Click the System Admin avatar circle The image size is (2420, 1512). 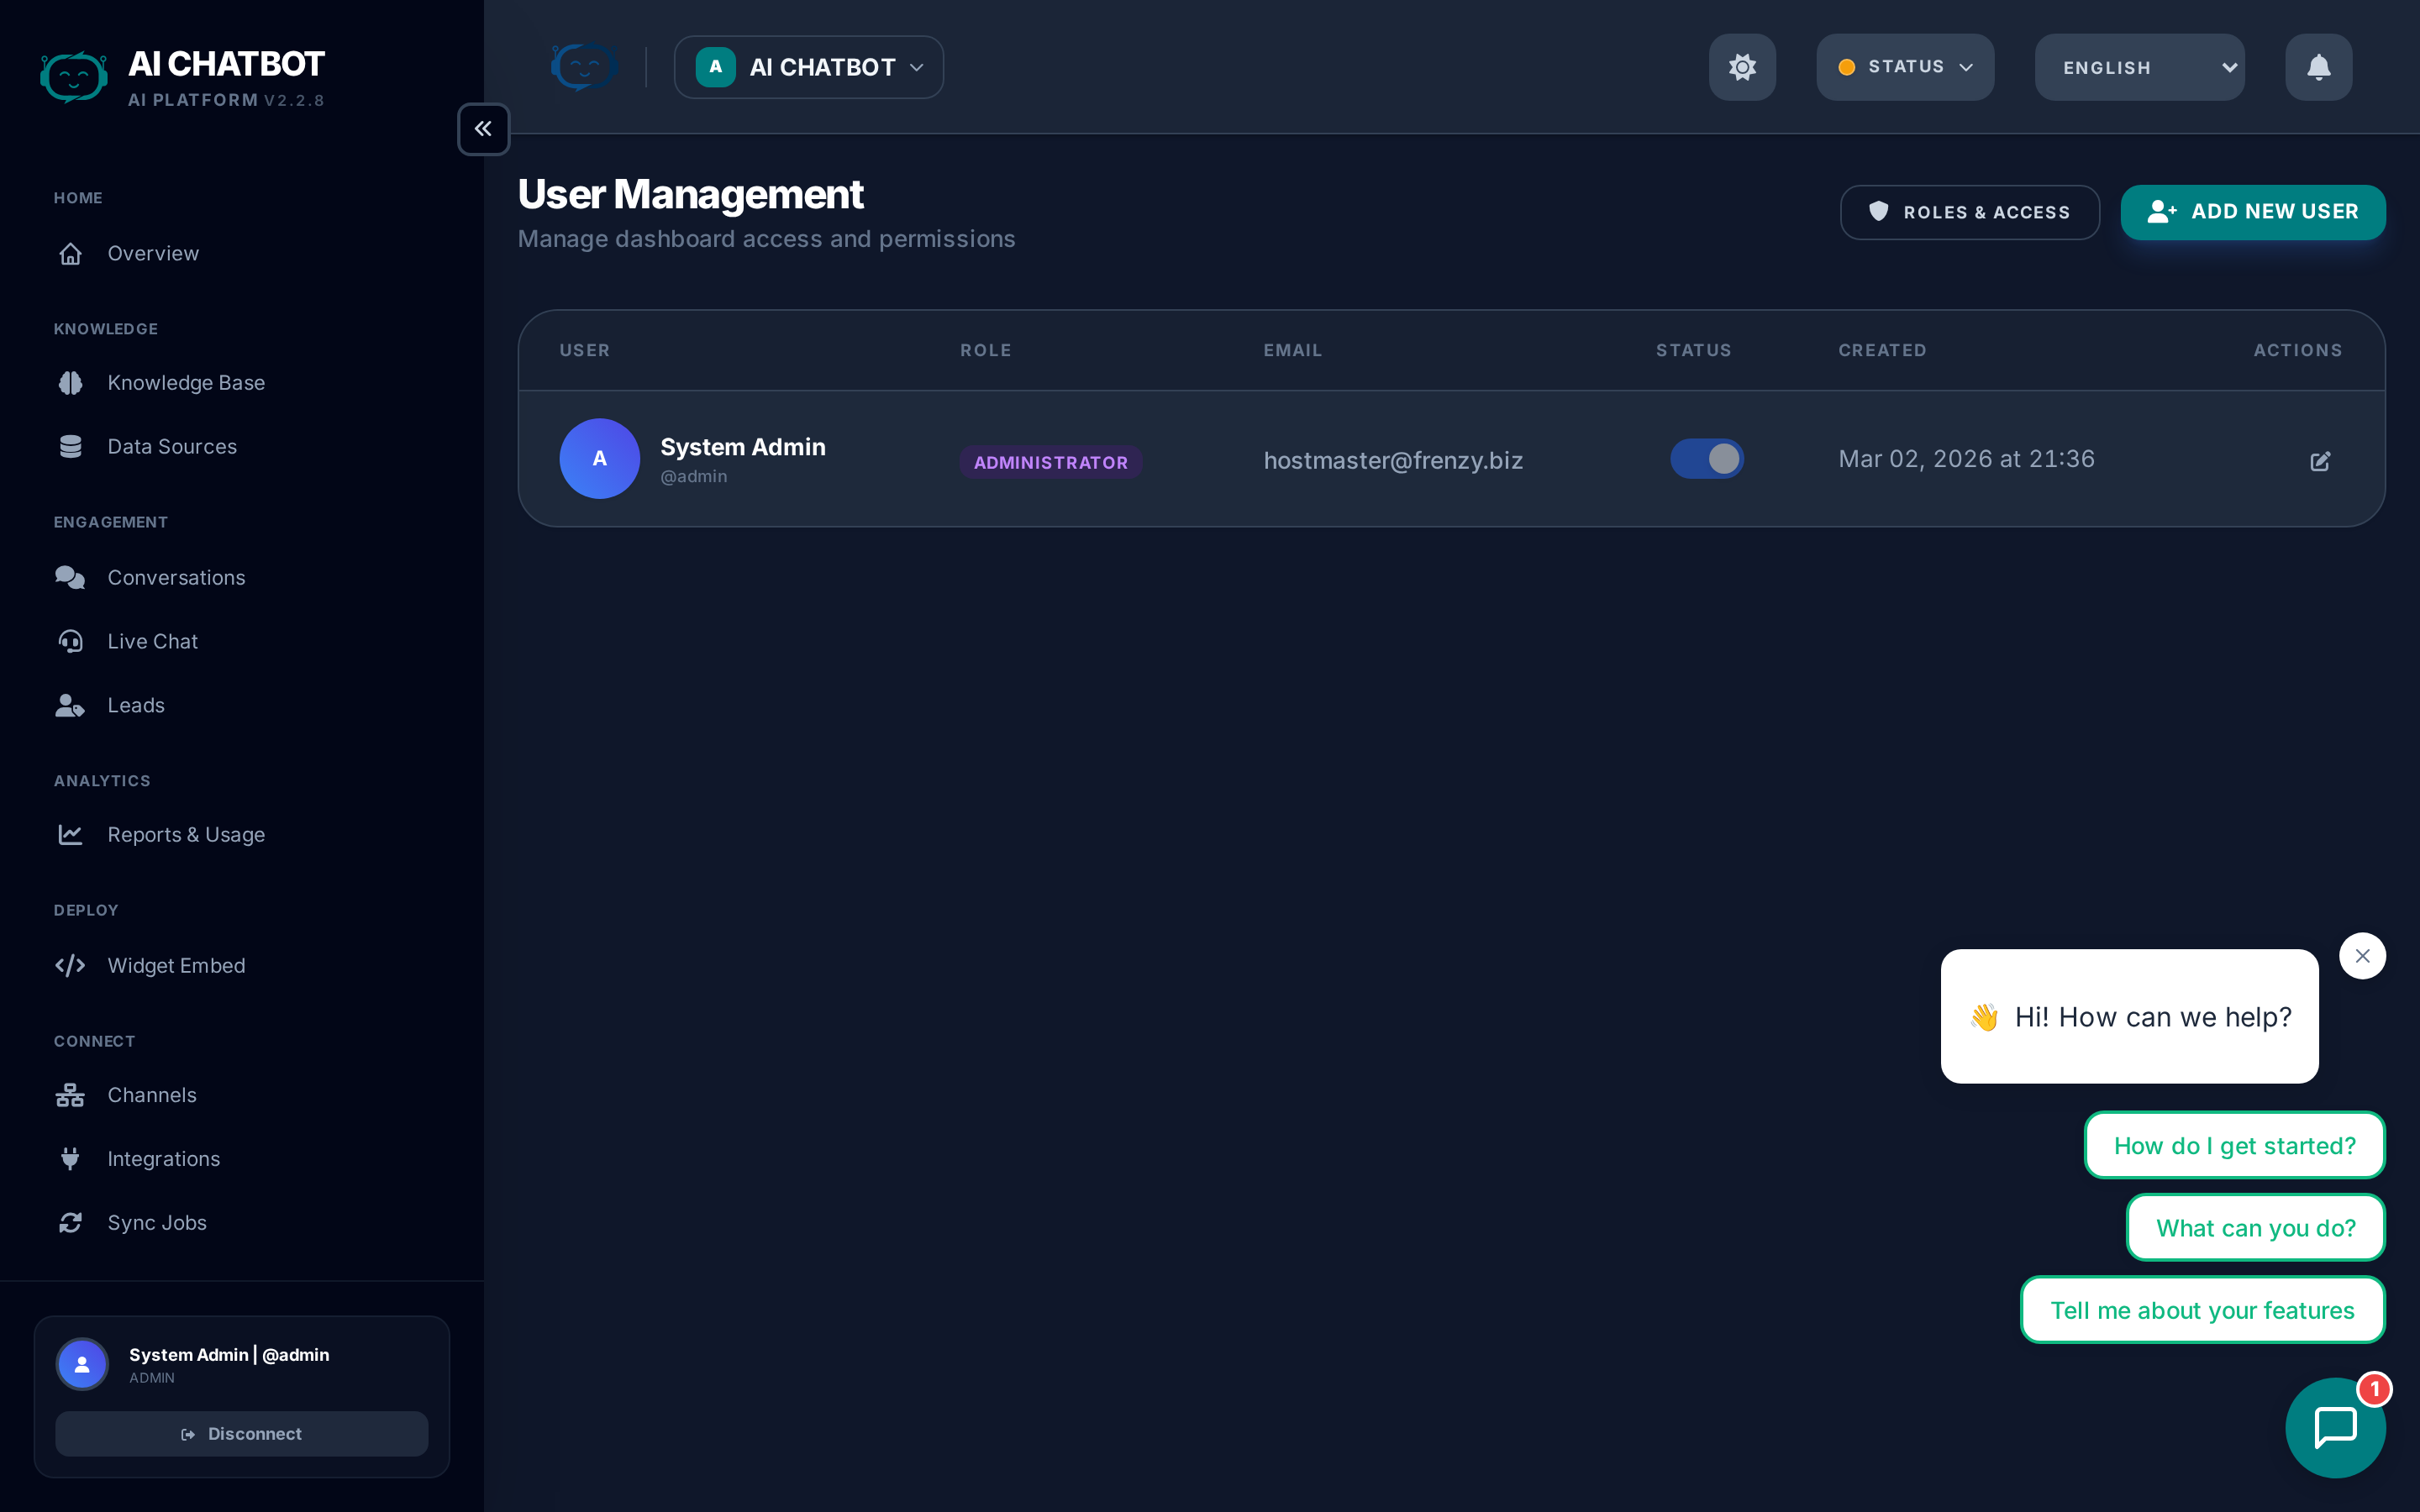click(x=599, y=459)
